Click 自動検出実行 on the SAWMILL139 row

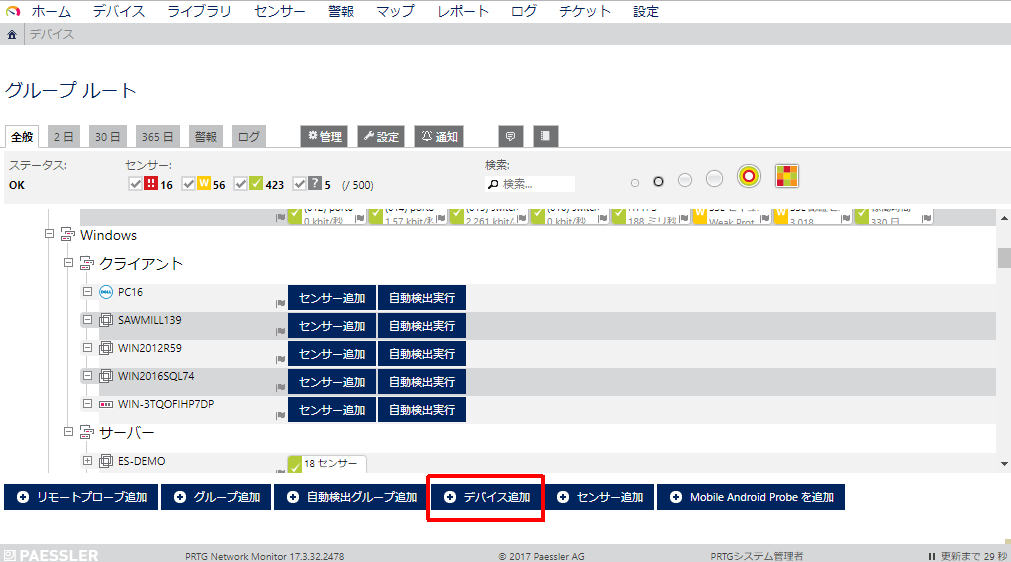pos(422,325)
